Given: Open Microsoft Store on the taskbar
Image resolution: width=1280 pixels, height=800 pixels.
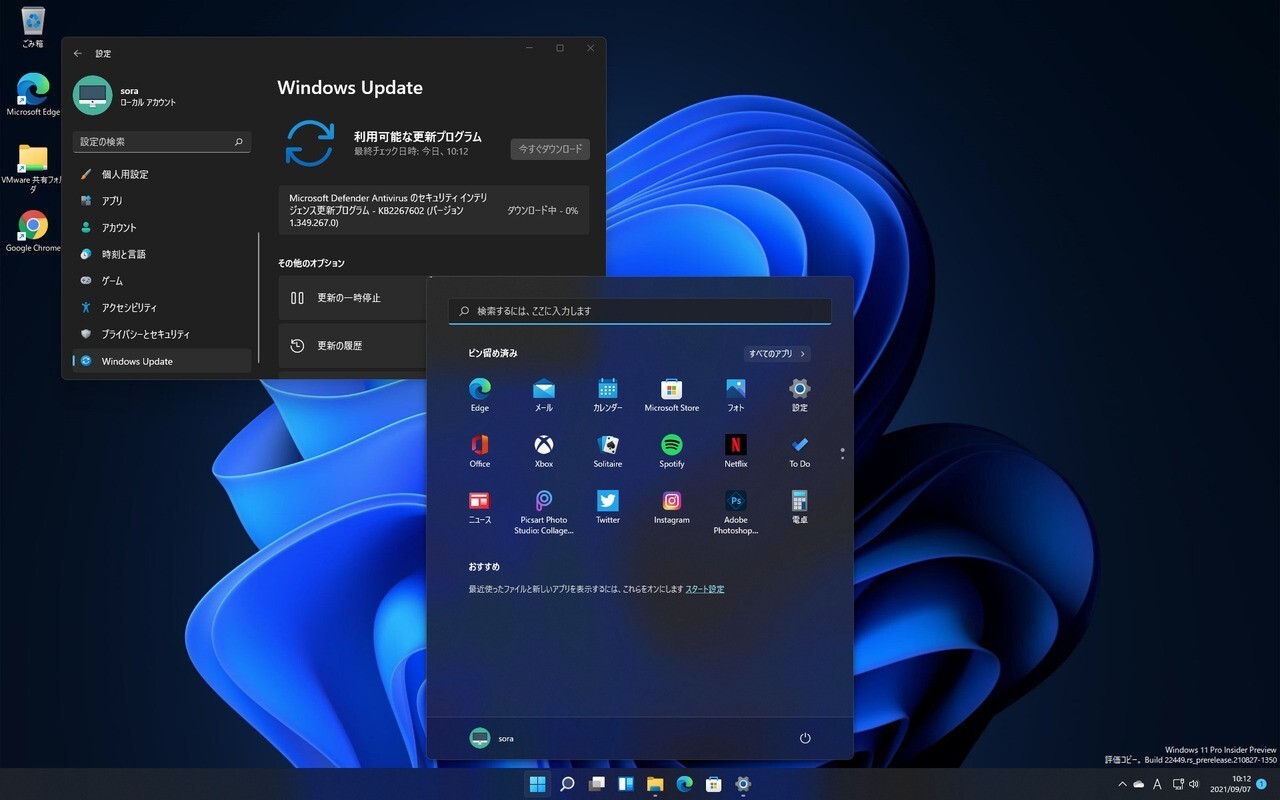Looking at the screenshot, I should click(714, 784).
